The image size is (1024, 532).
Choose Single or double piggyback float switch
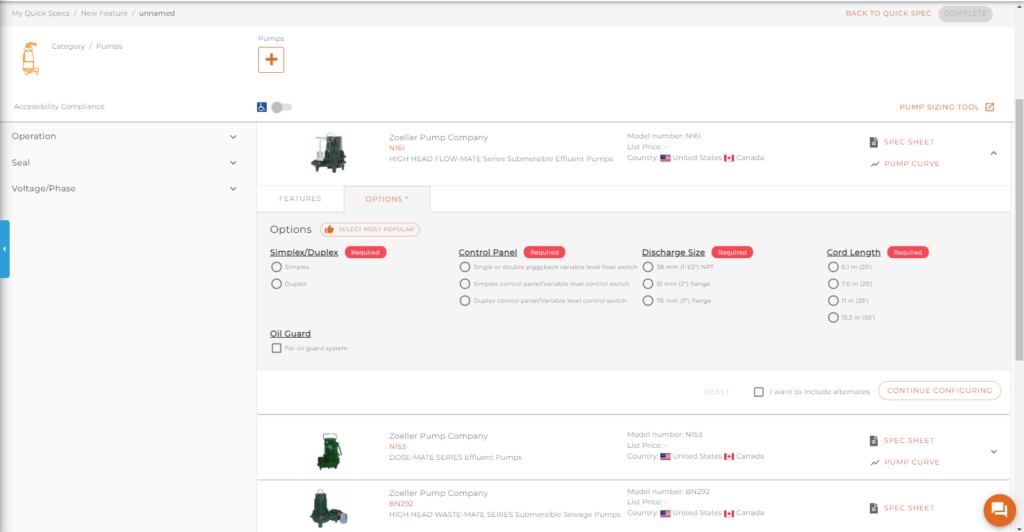coord(464,267)
